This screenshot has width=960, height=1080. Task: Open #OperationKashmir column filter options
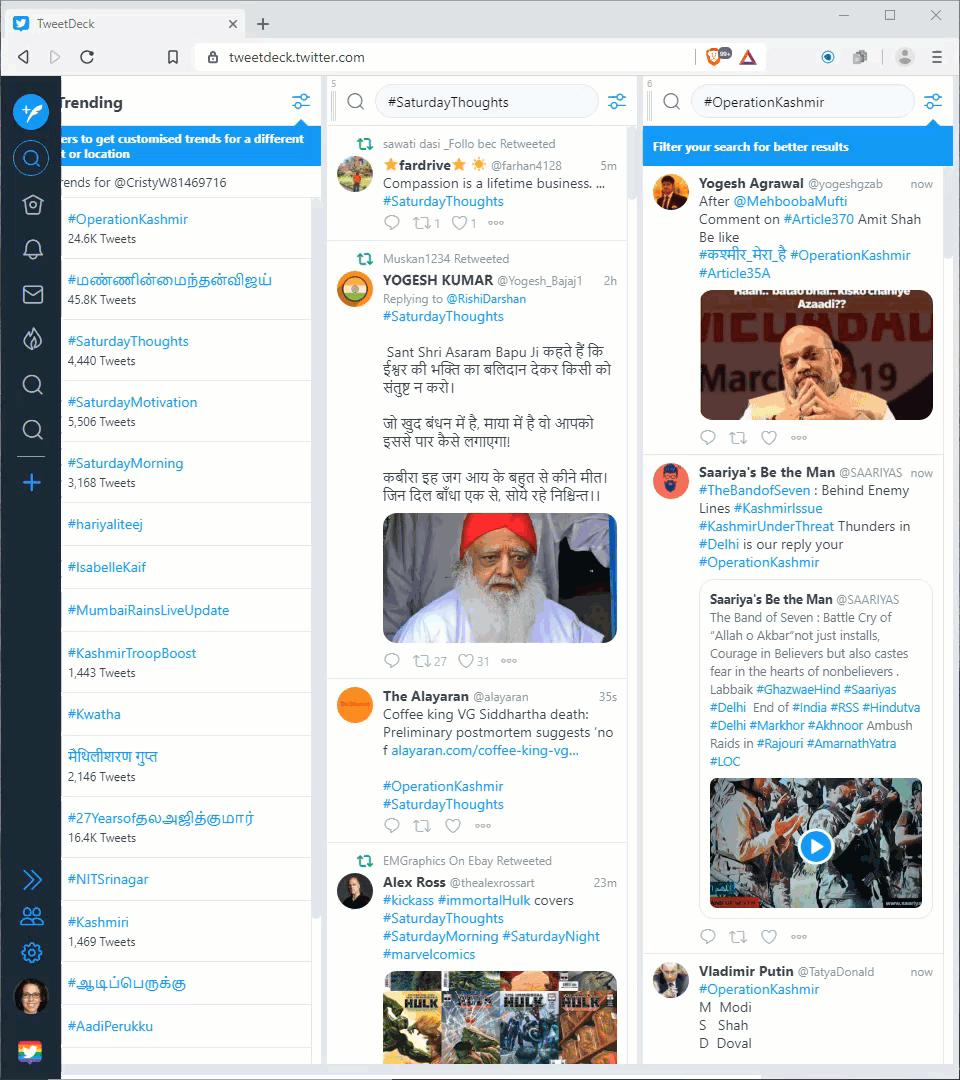pyautogui.click(x=932, y=102)
